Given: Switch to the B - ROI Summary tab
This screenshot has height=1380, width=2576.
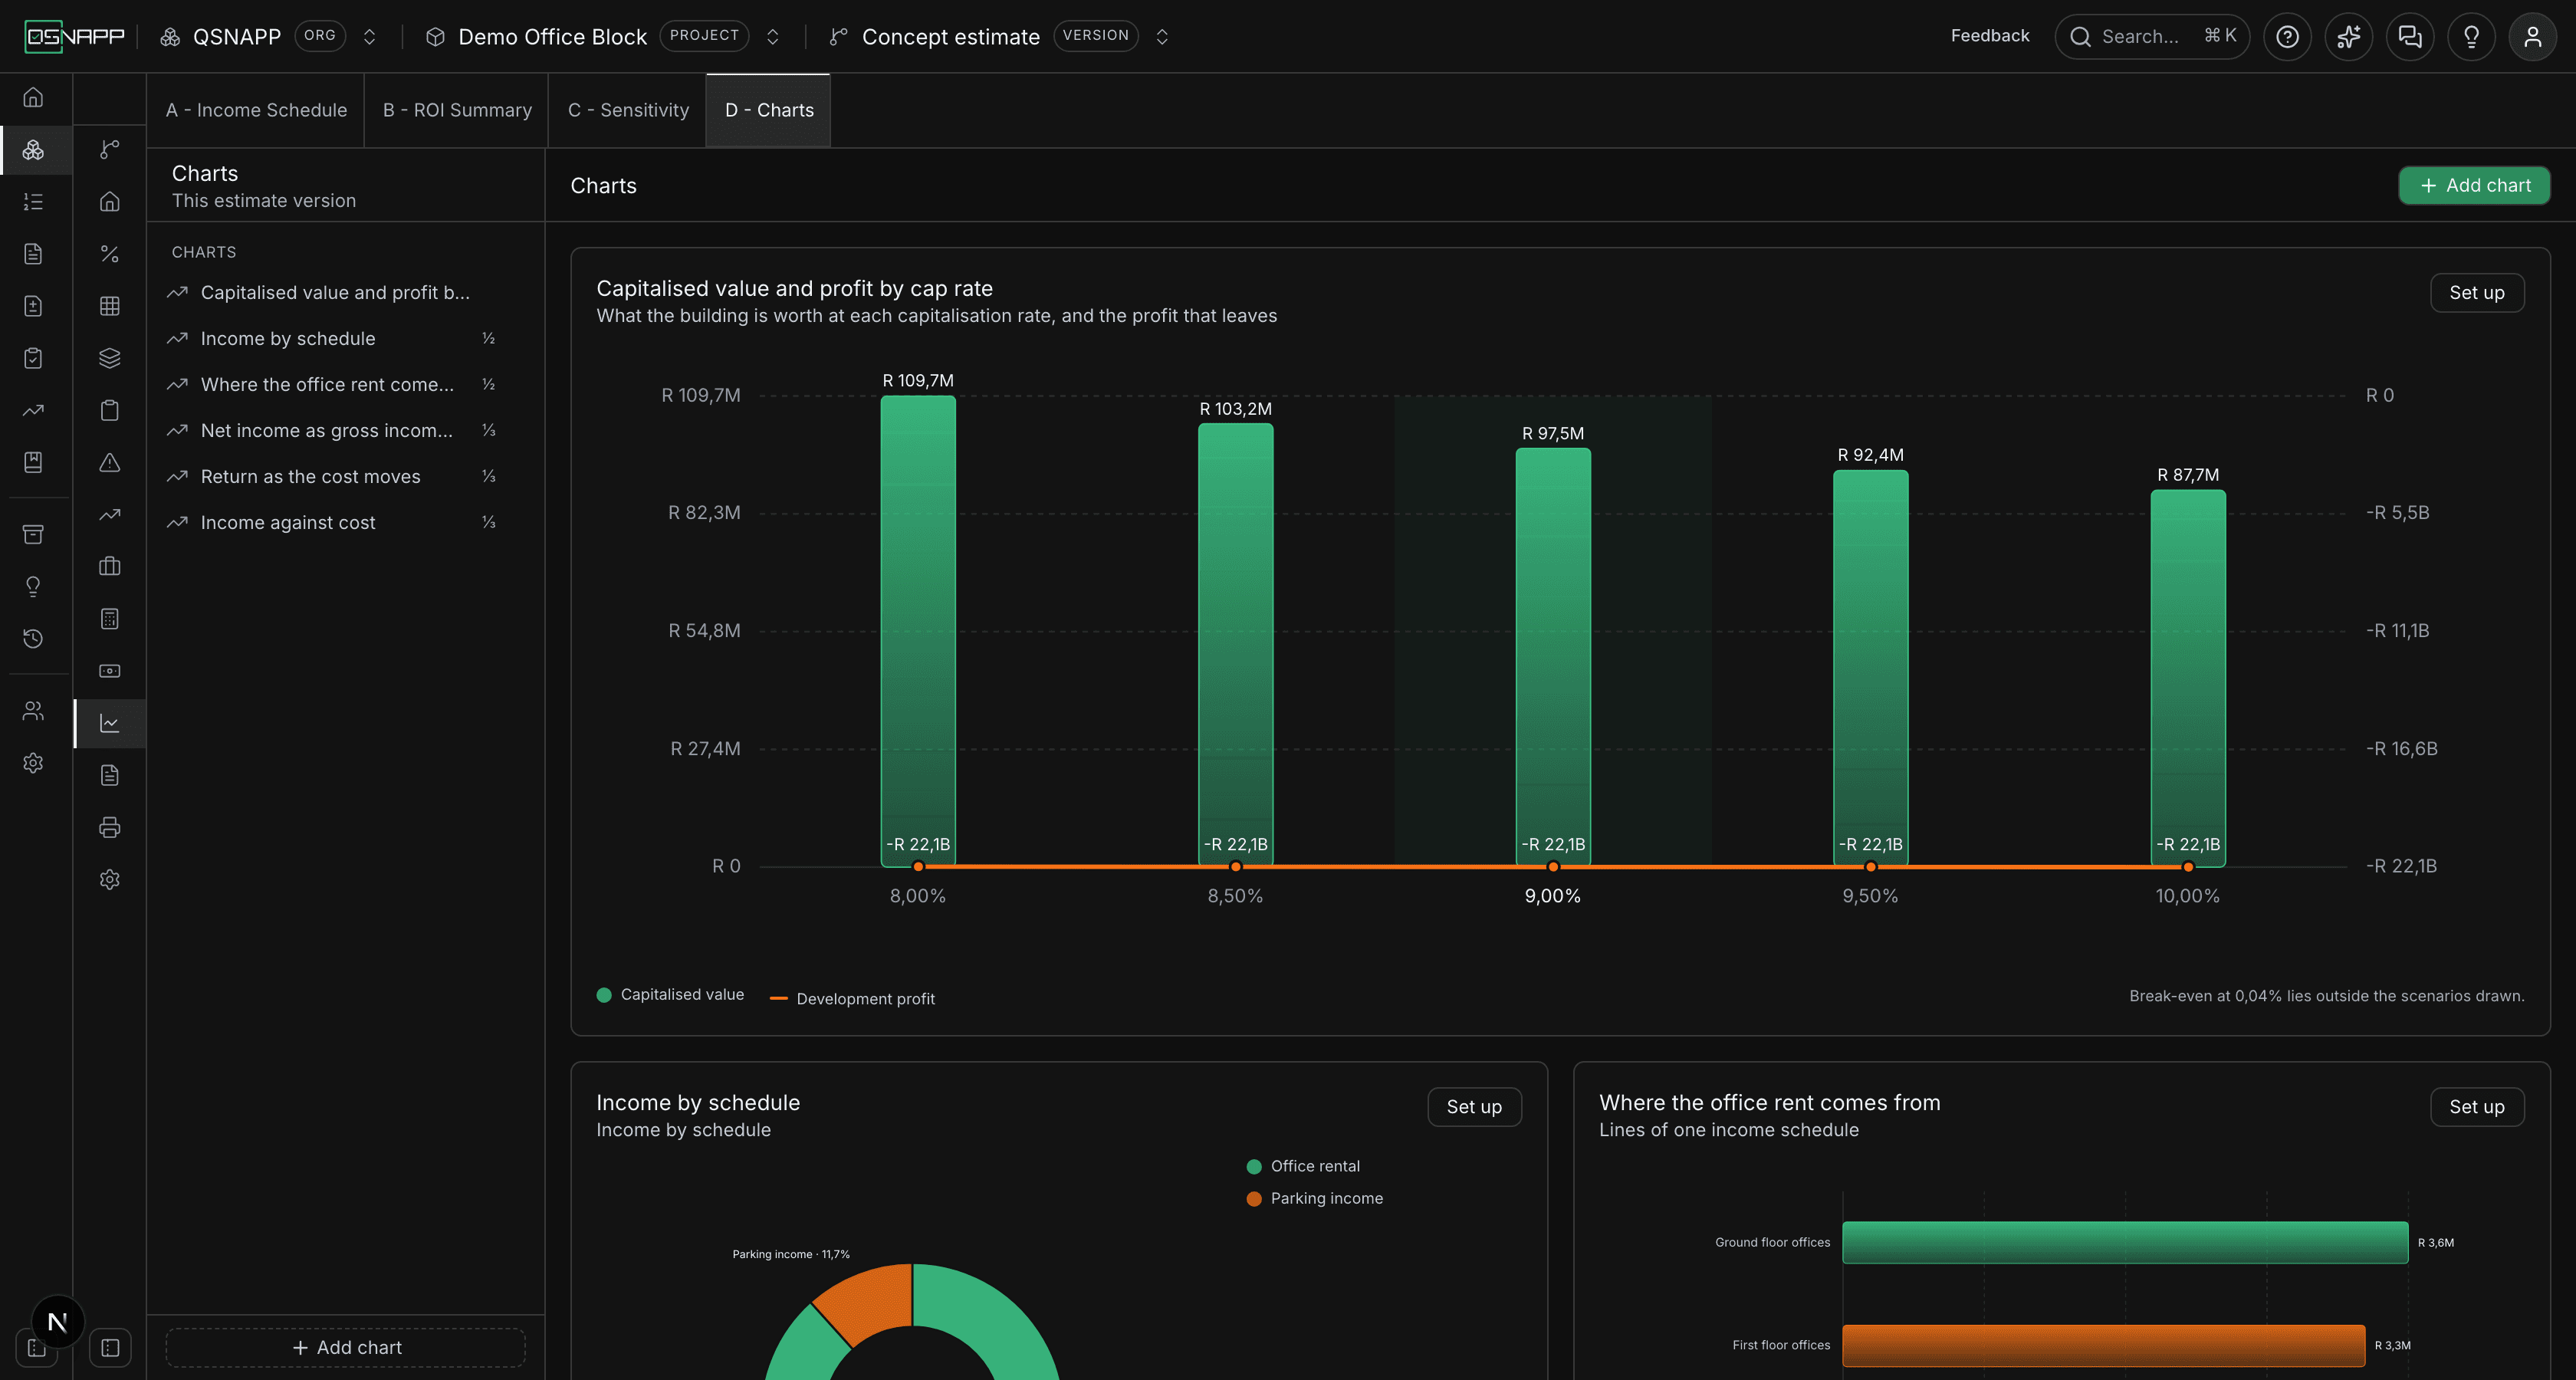Looking at the screenshot, I should [457, 110].
